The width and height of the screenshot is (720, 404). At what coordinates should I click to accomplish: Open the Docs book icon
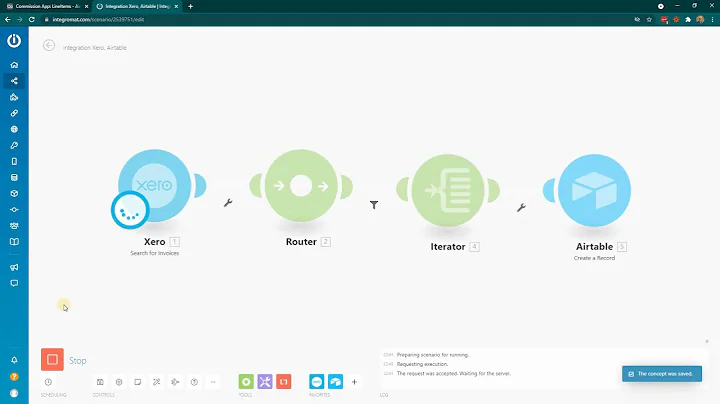tap(14, 241)
